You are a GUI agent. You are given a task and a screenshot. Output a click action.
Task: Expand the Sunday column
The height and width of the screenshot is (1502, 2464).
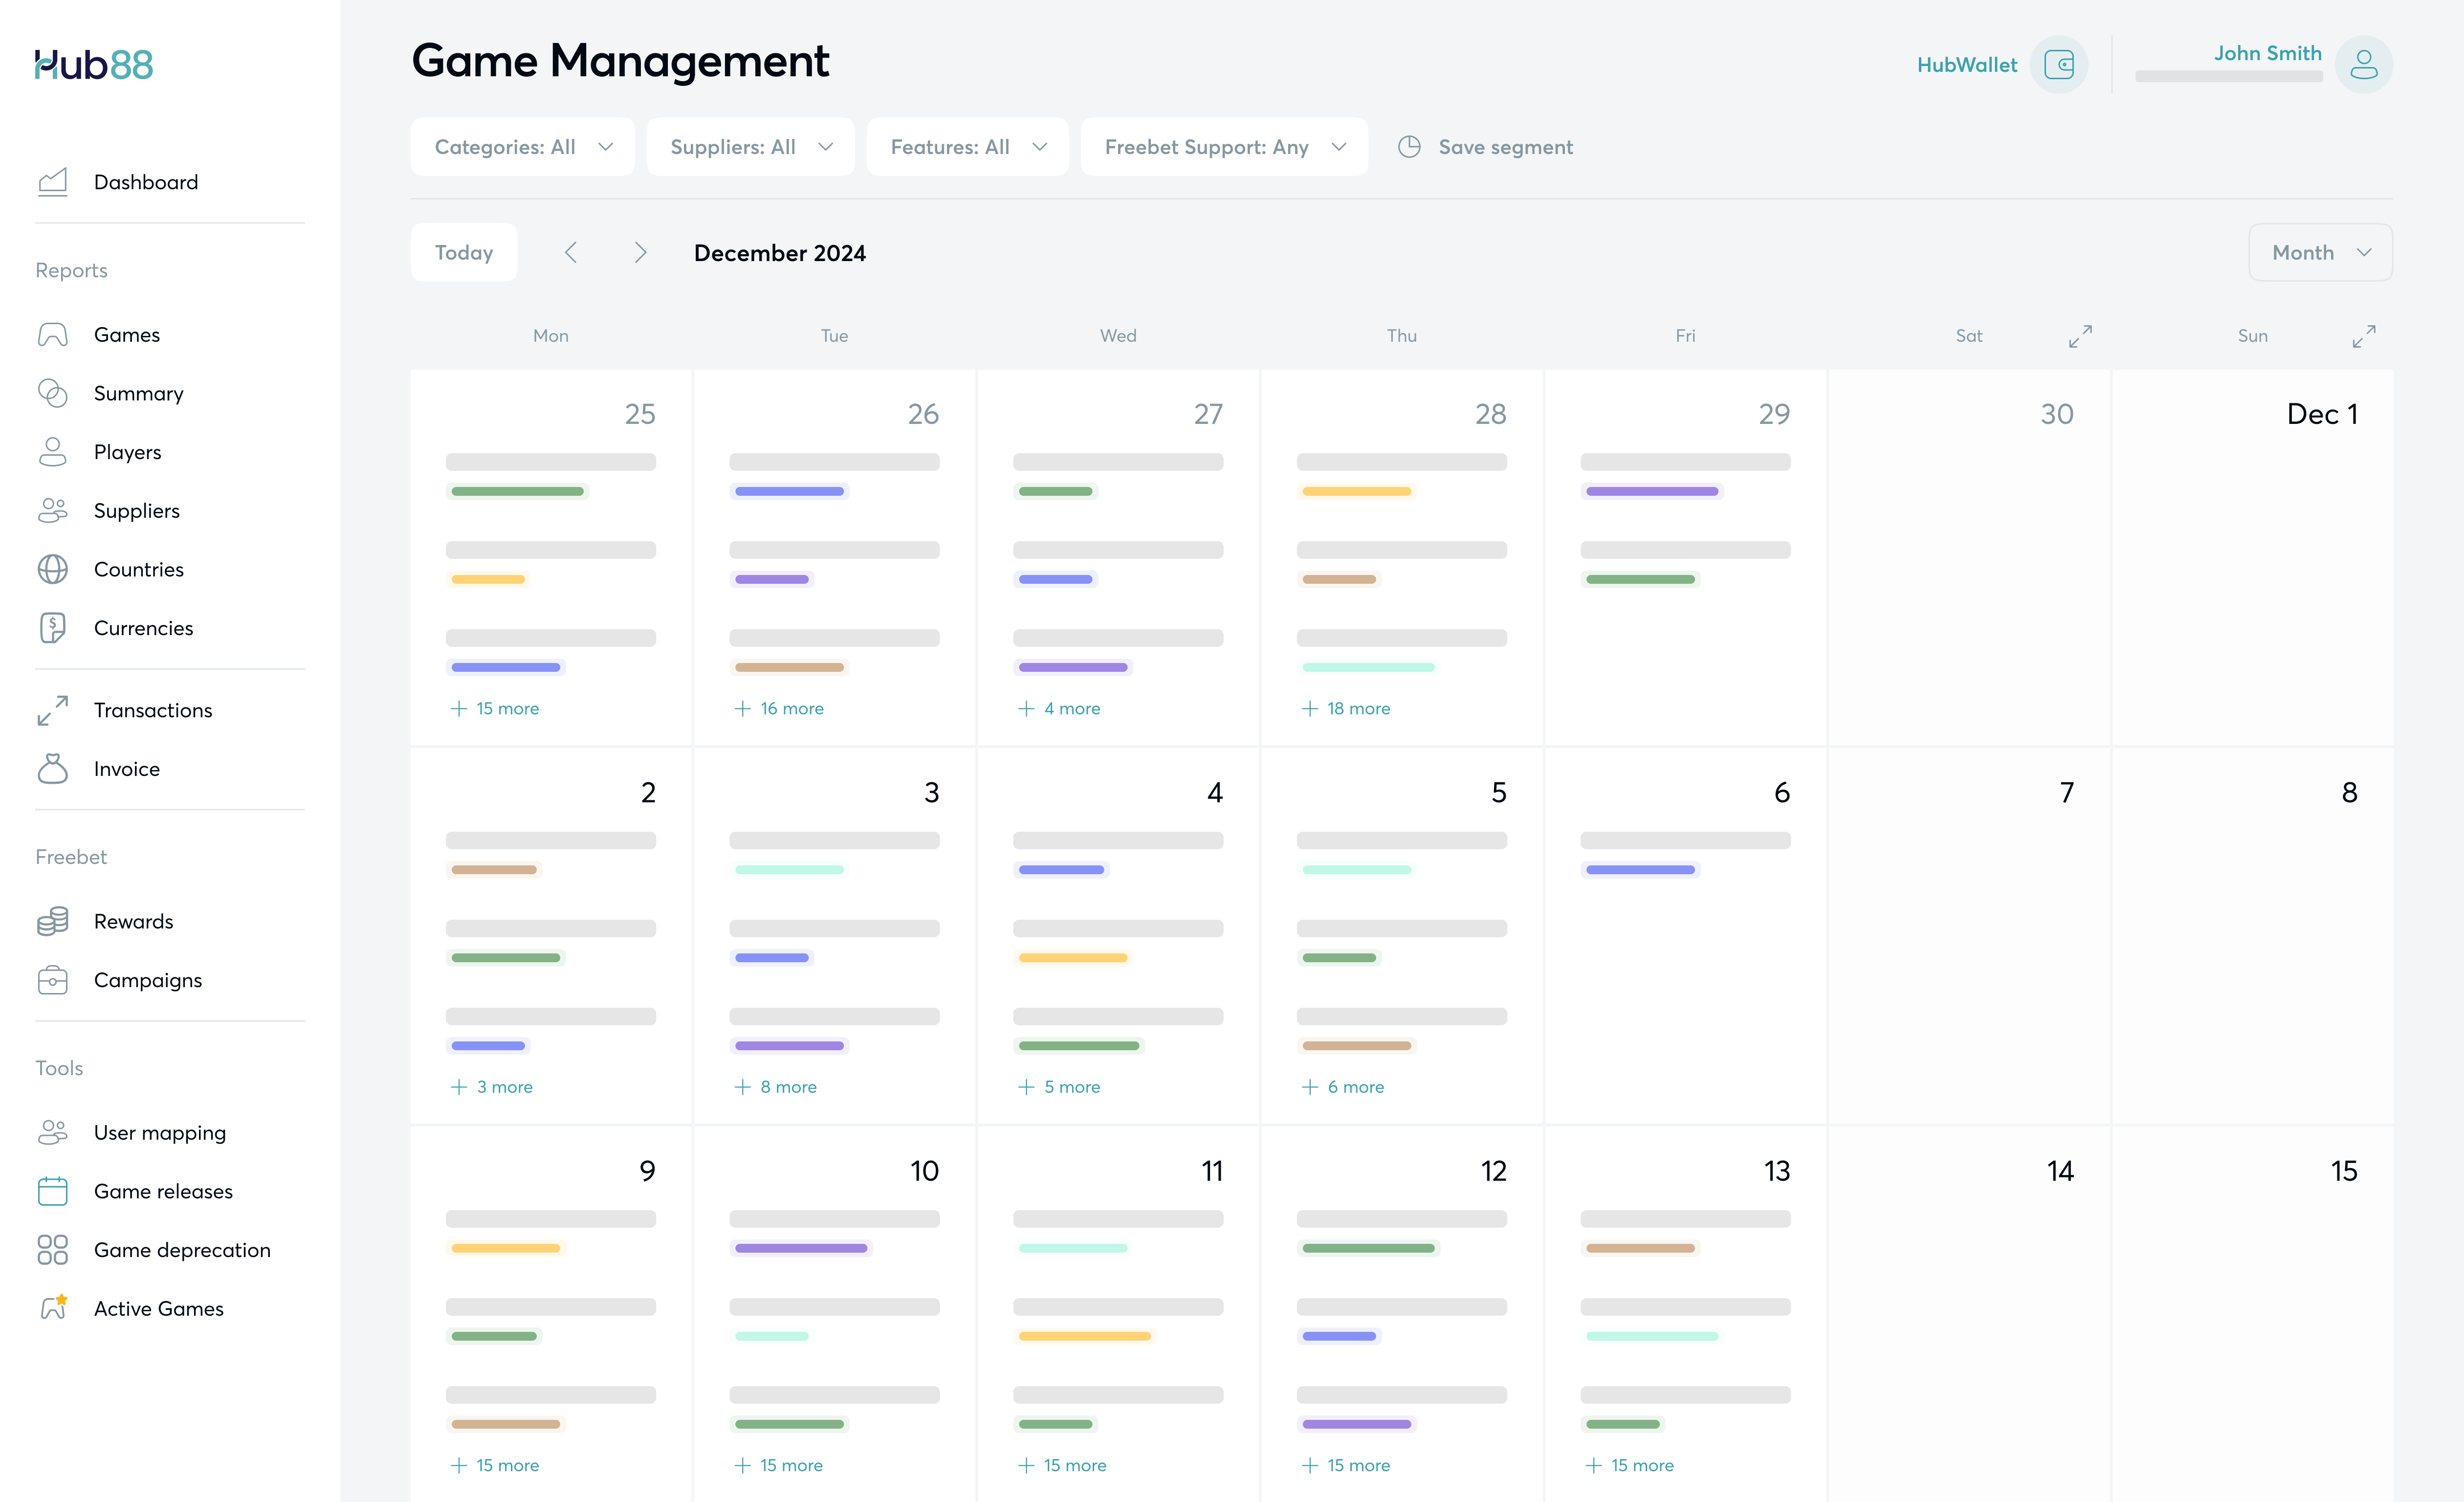point(2363,336)
